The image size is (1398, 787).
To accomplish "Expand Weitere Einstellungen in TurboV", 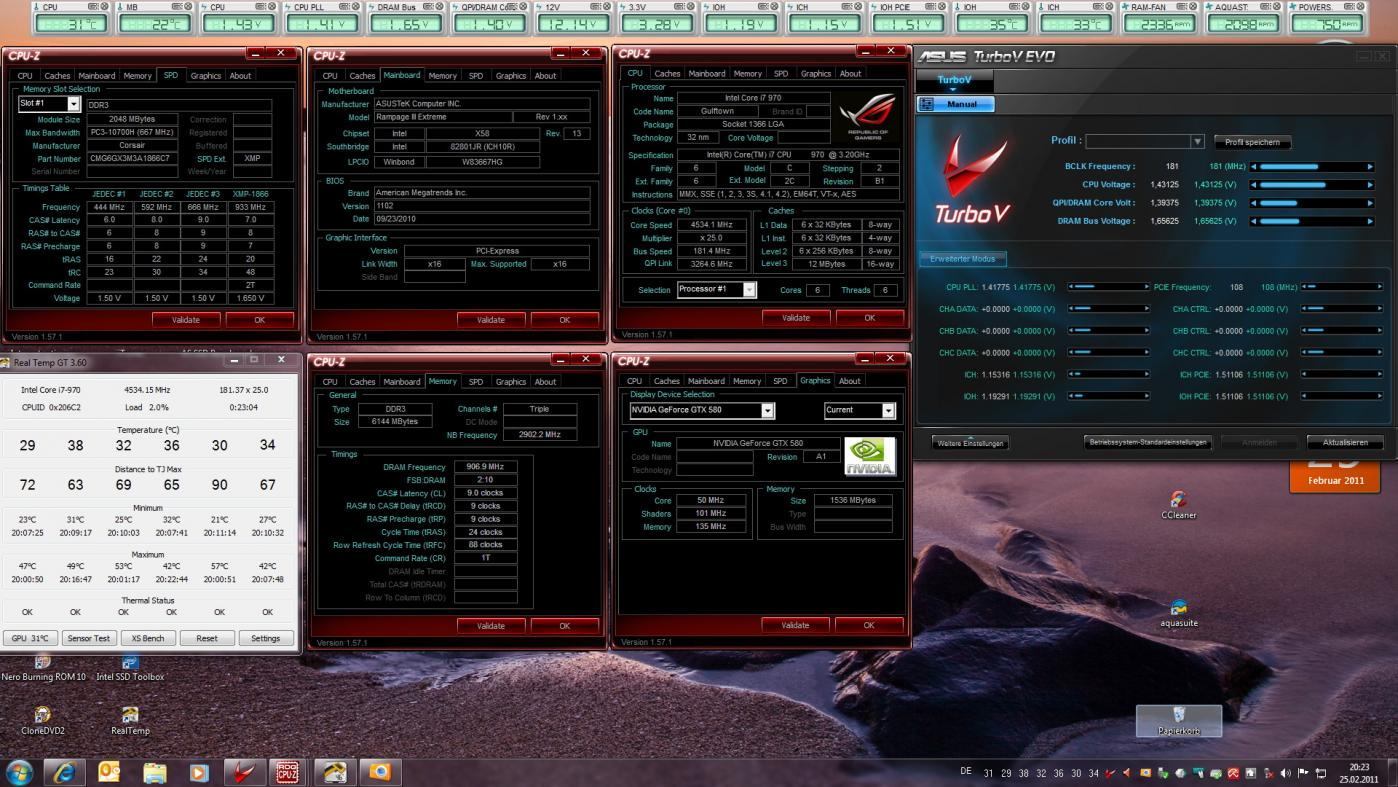I will pos(970,443).
